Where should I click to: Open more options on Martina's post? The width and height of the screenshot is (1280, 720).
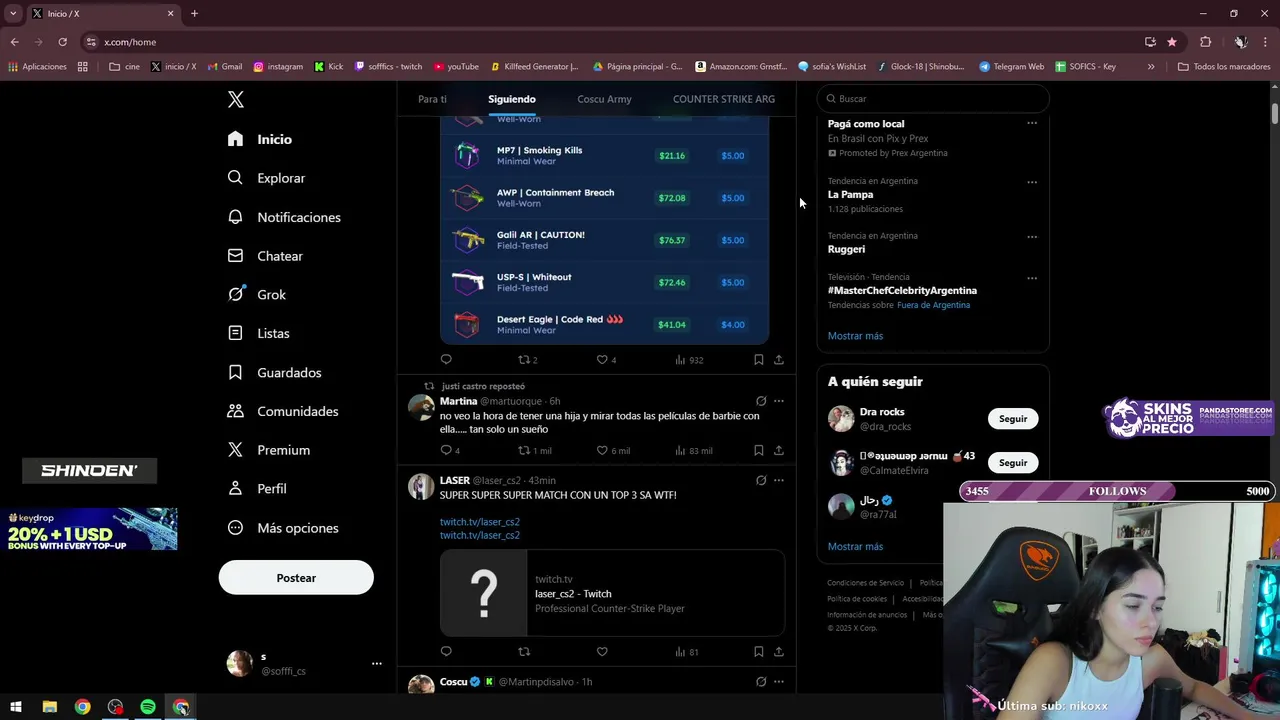[779, 401]
